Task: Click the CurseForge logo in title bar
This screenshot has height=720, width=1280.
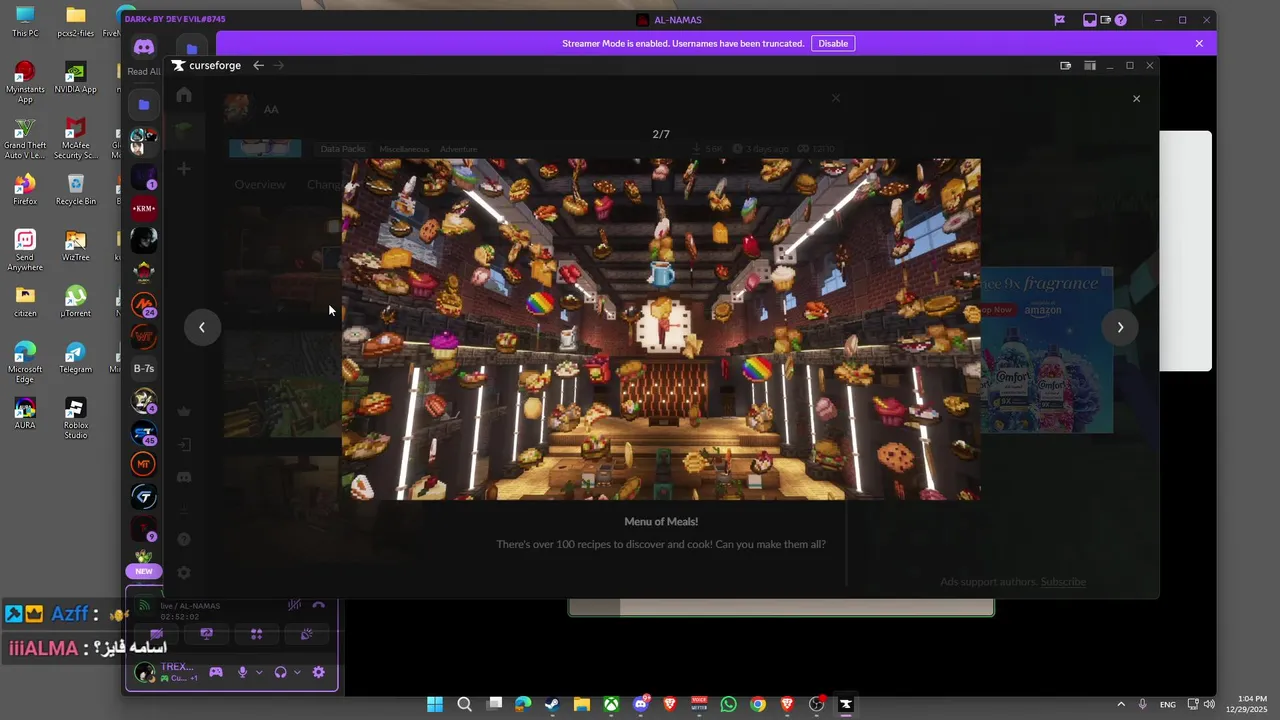Action: 206,65
